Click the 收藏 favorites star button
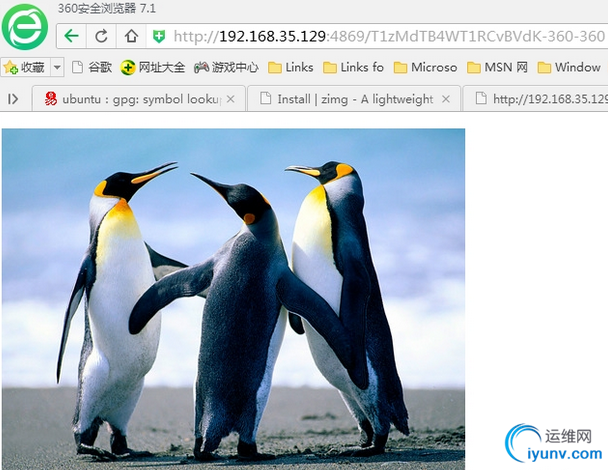 25,67
